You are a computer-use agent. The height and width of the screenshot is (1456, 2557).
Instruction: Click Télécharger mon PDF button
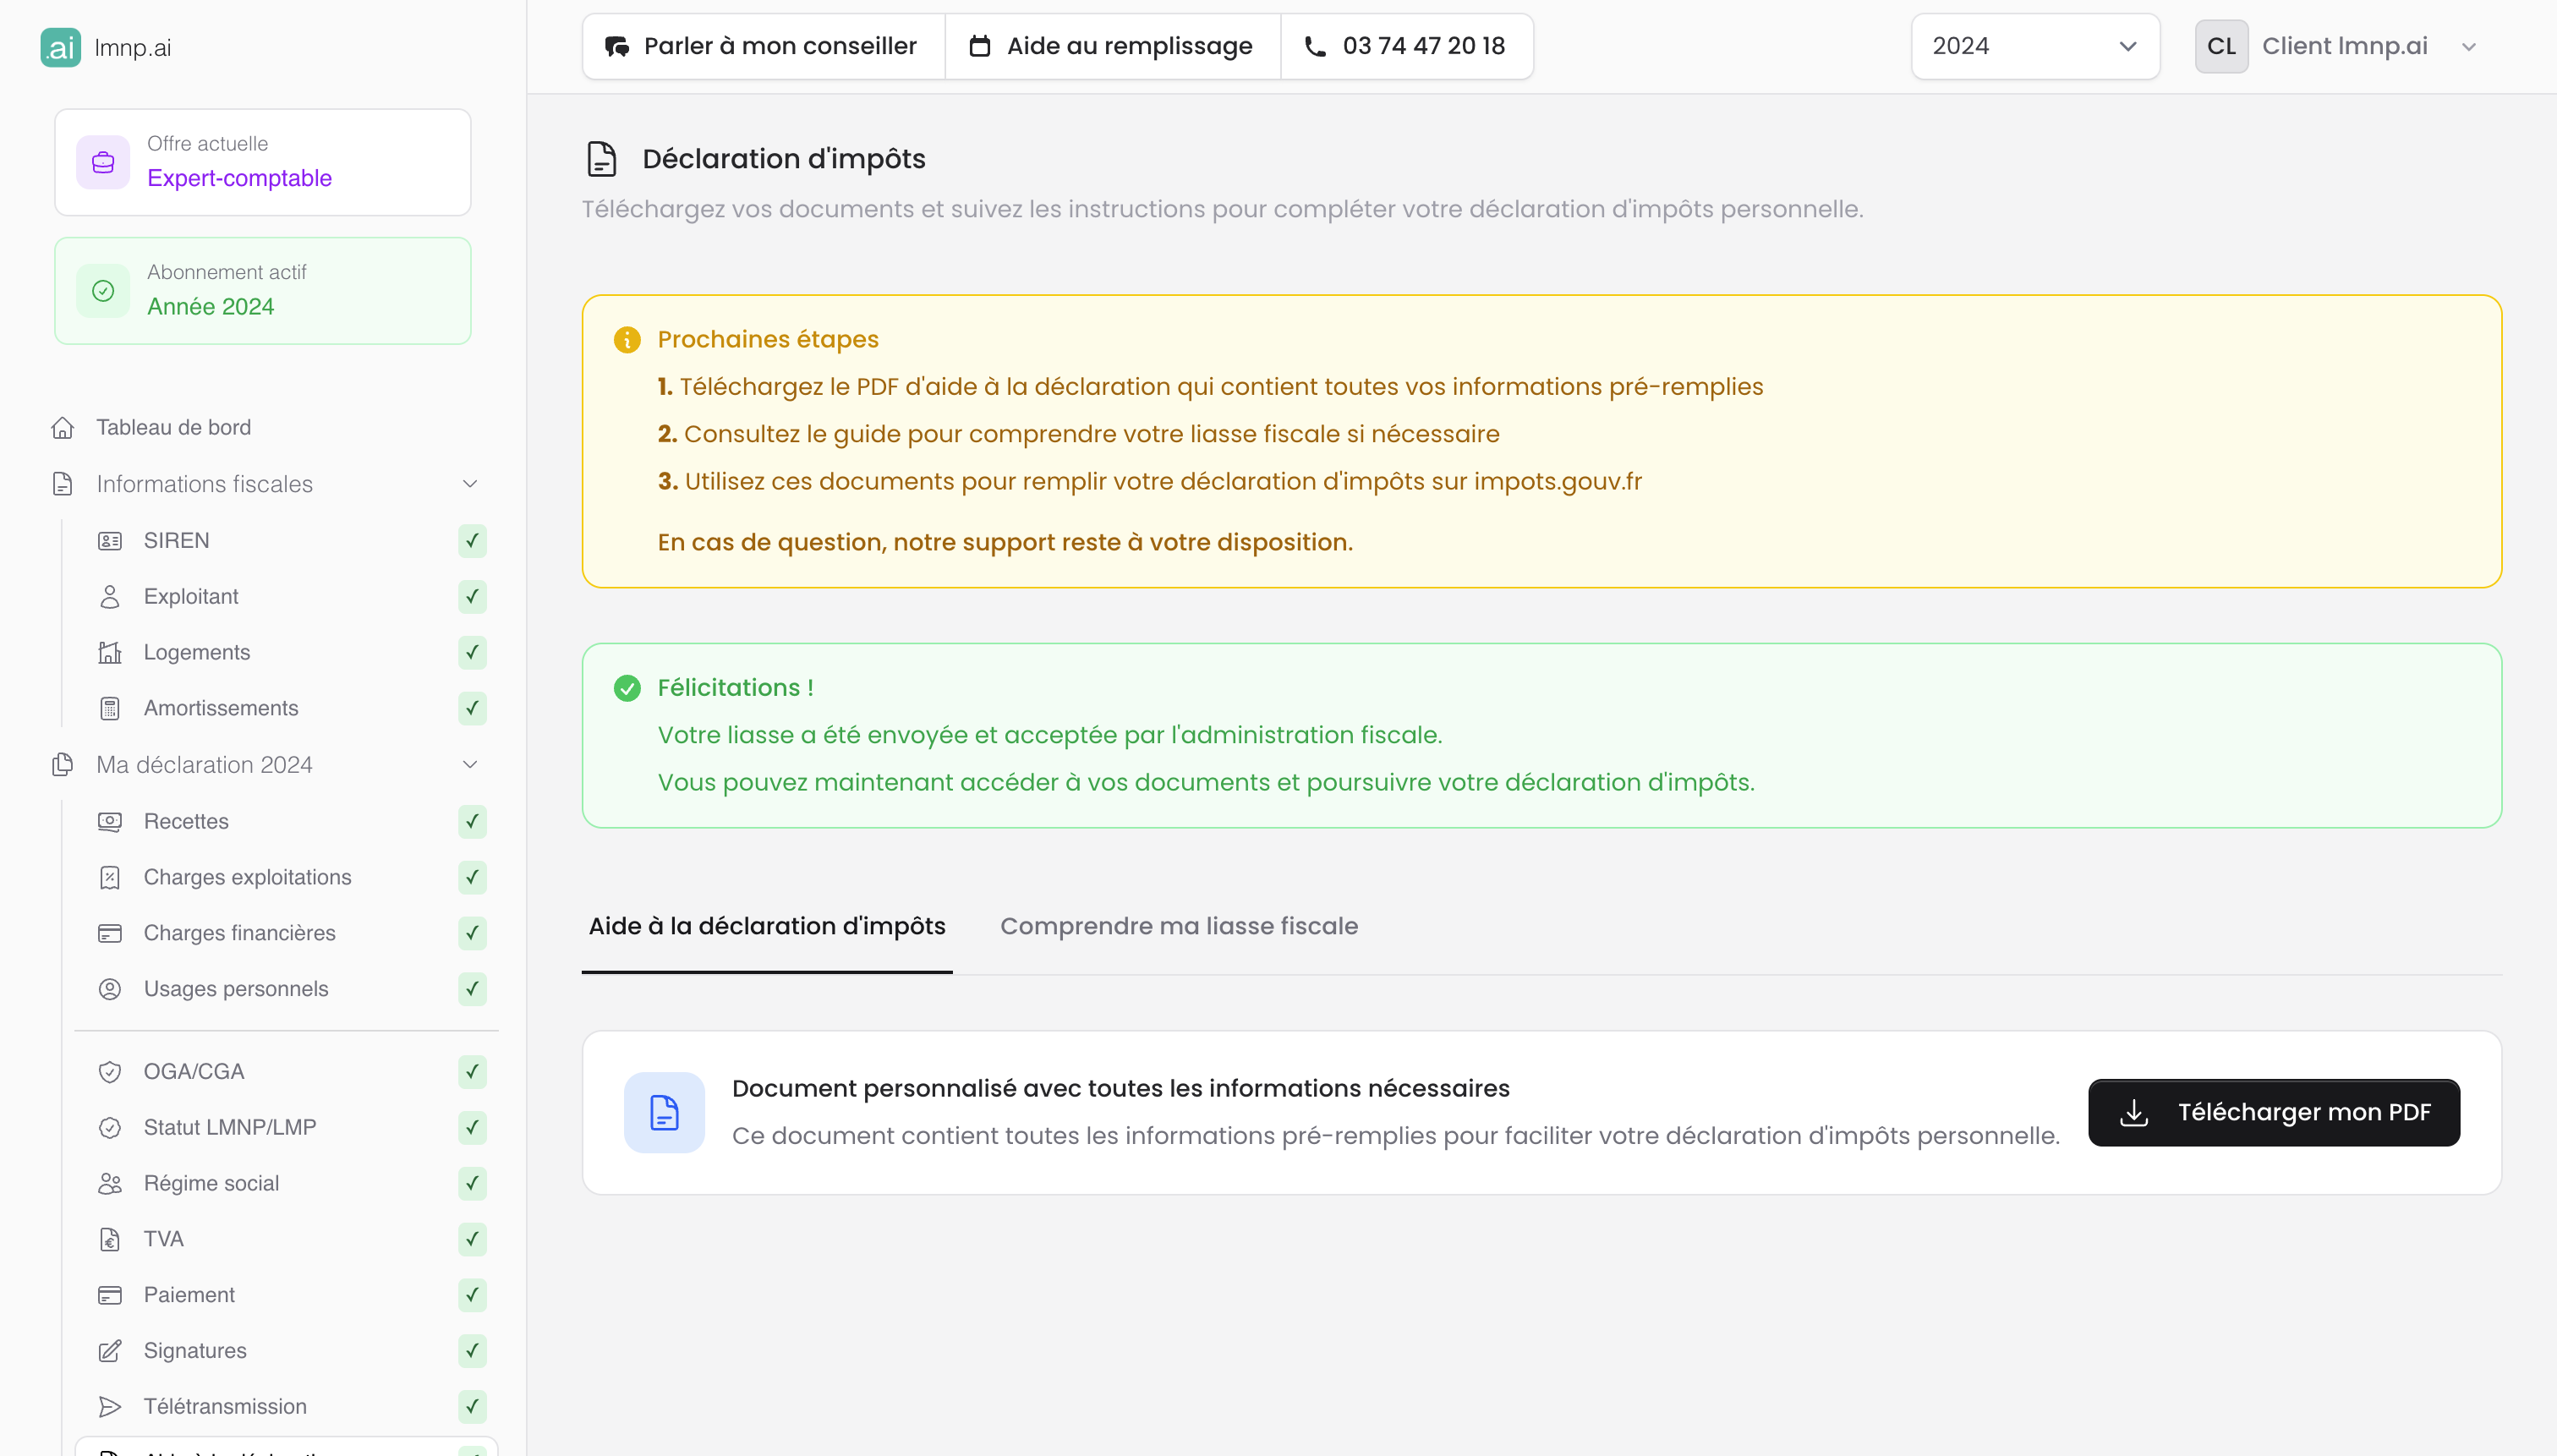tap(2273, 1112)
